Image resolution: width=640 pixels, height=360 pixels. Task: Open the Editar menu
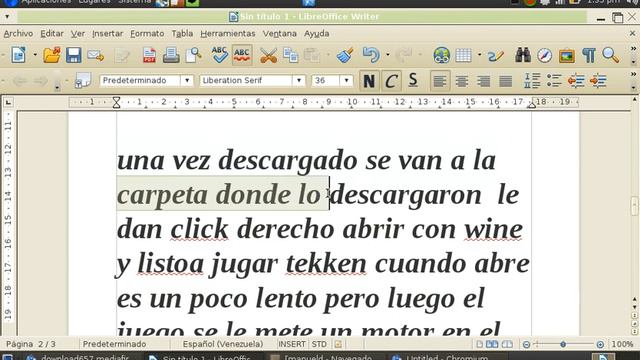pyautogui.click(x=51, y=33)
